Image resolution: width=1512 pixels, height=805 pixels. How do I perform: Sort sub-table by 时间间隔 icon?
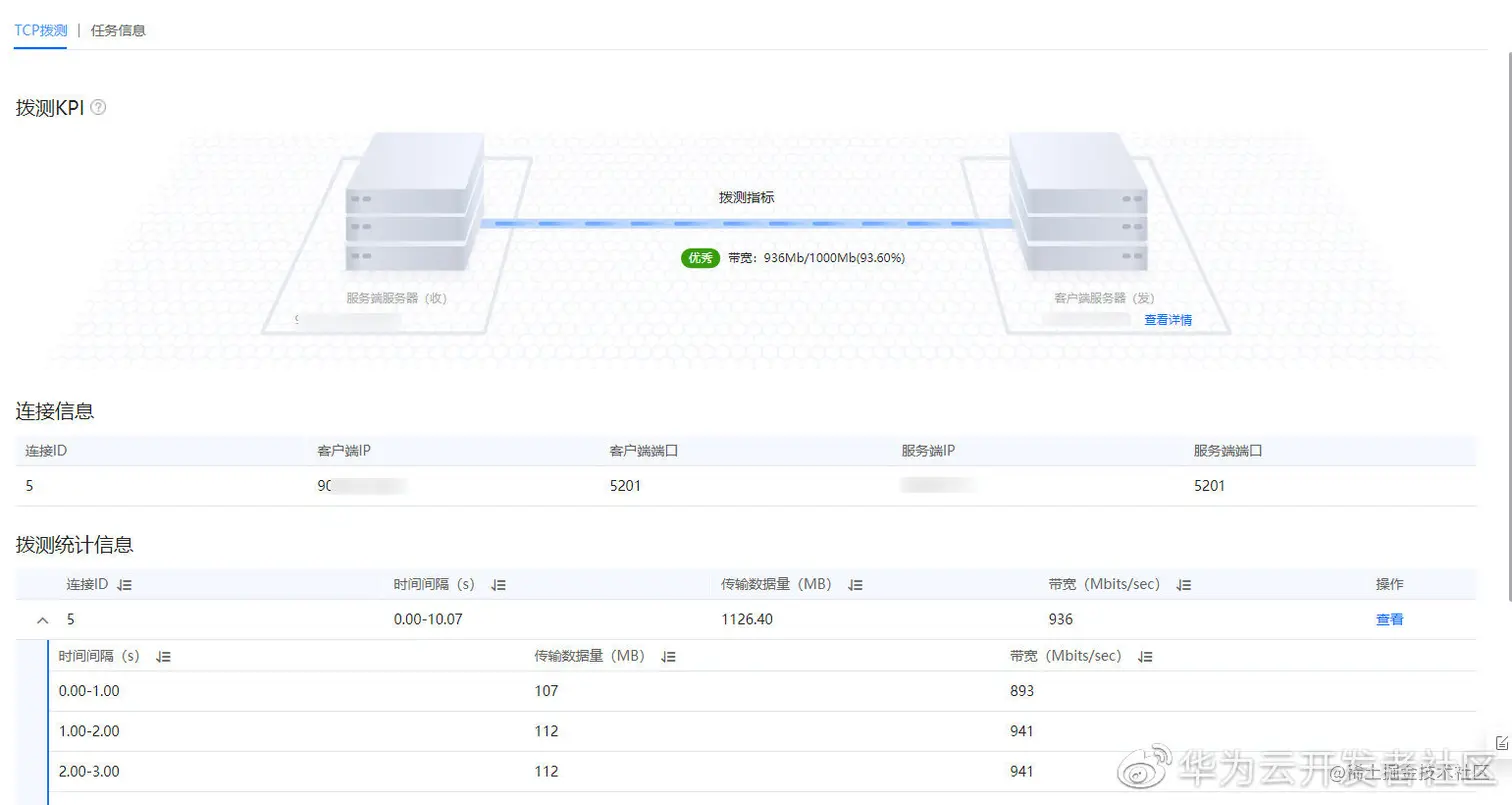coord(164,657)
